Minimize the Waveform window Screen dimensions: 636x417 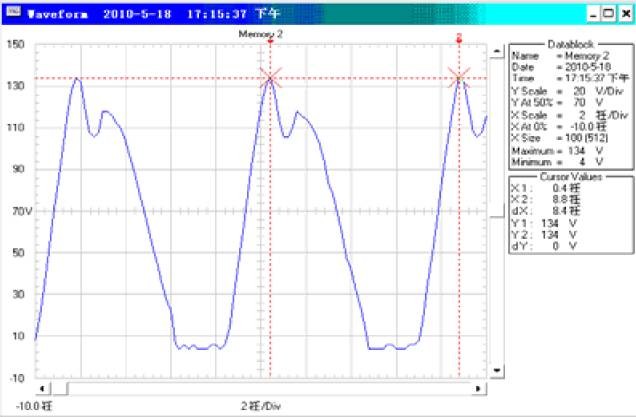(x=594, y=16)
